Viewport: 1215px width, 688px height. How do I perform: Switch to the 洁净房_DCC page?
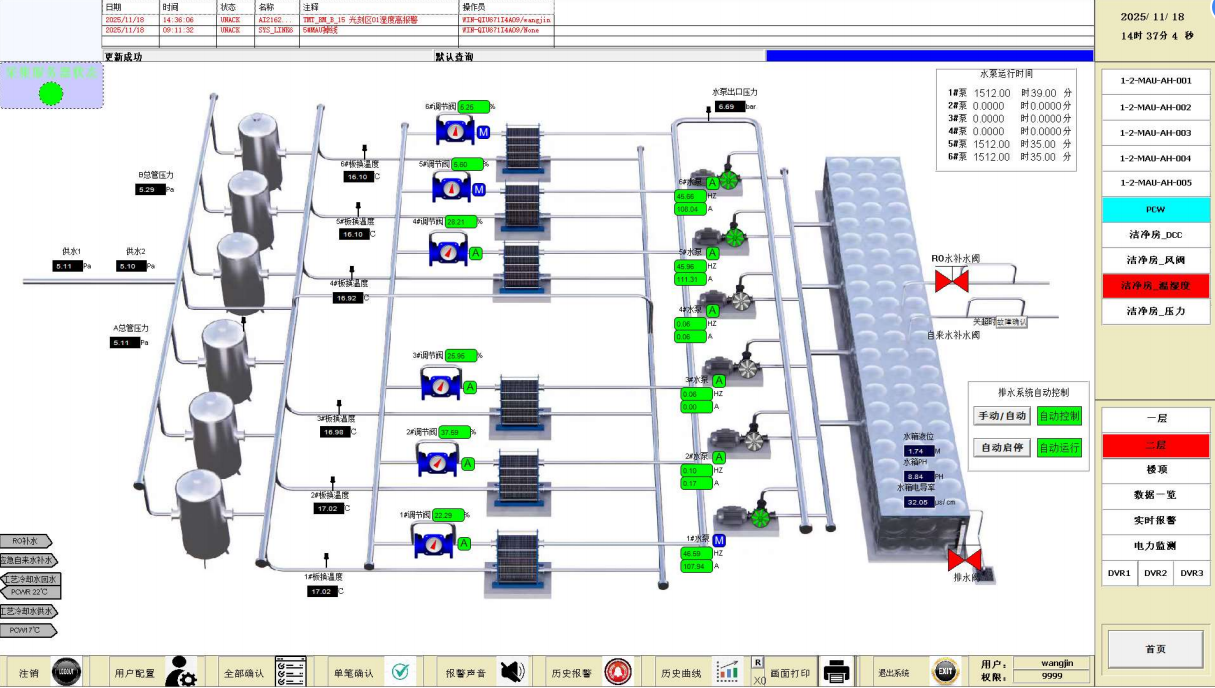(1155, 235)
